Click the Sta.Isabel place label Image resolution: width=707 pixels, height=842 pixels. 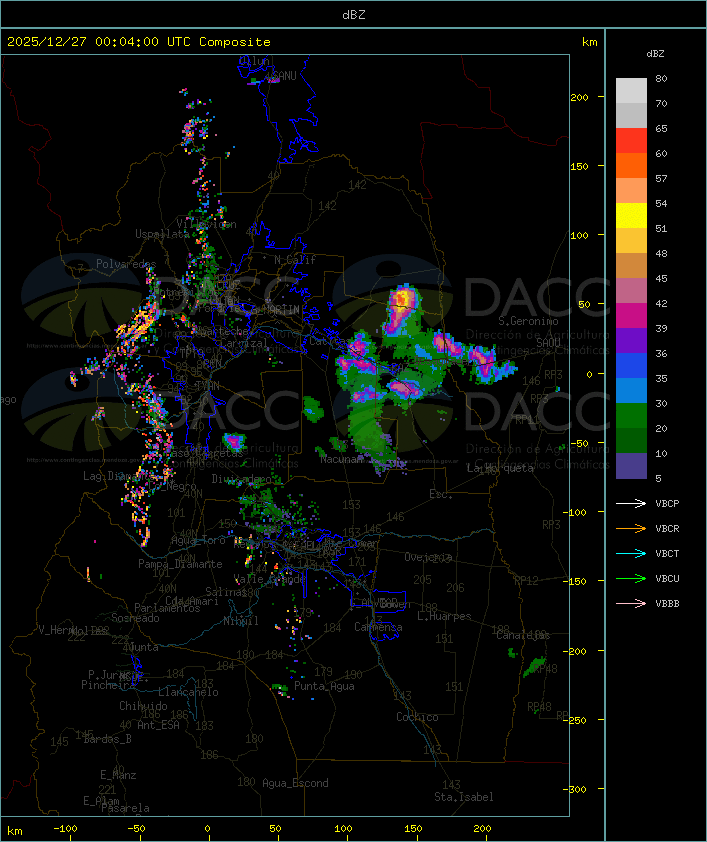click(464, 797)
